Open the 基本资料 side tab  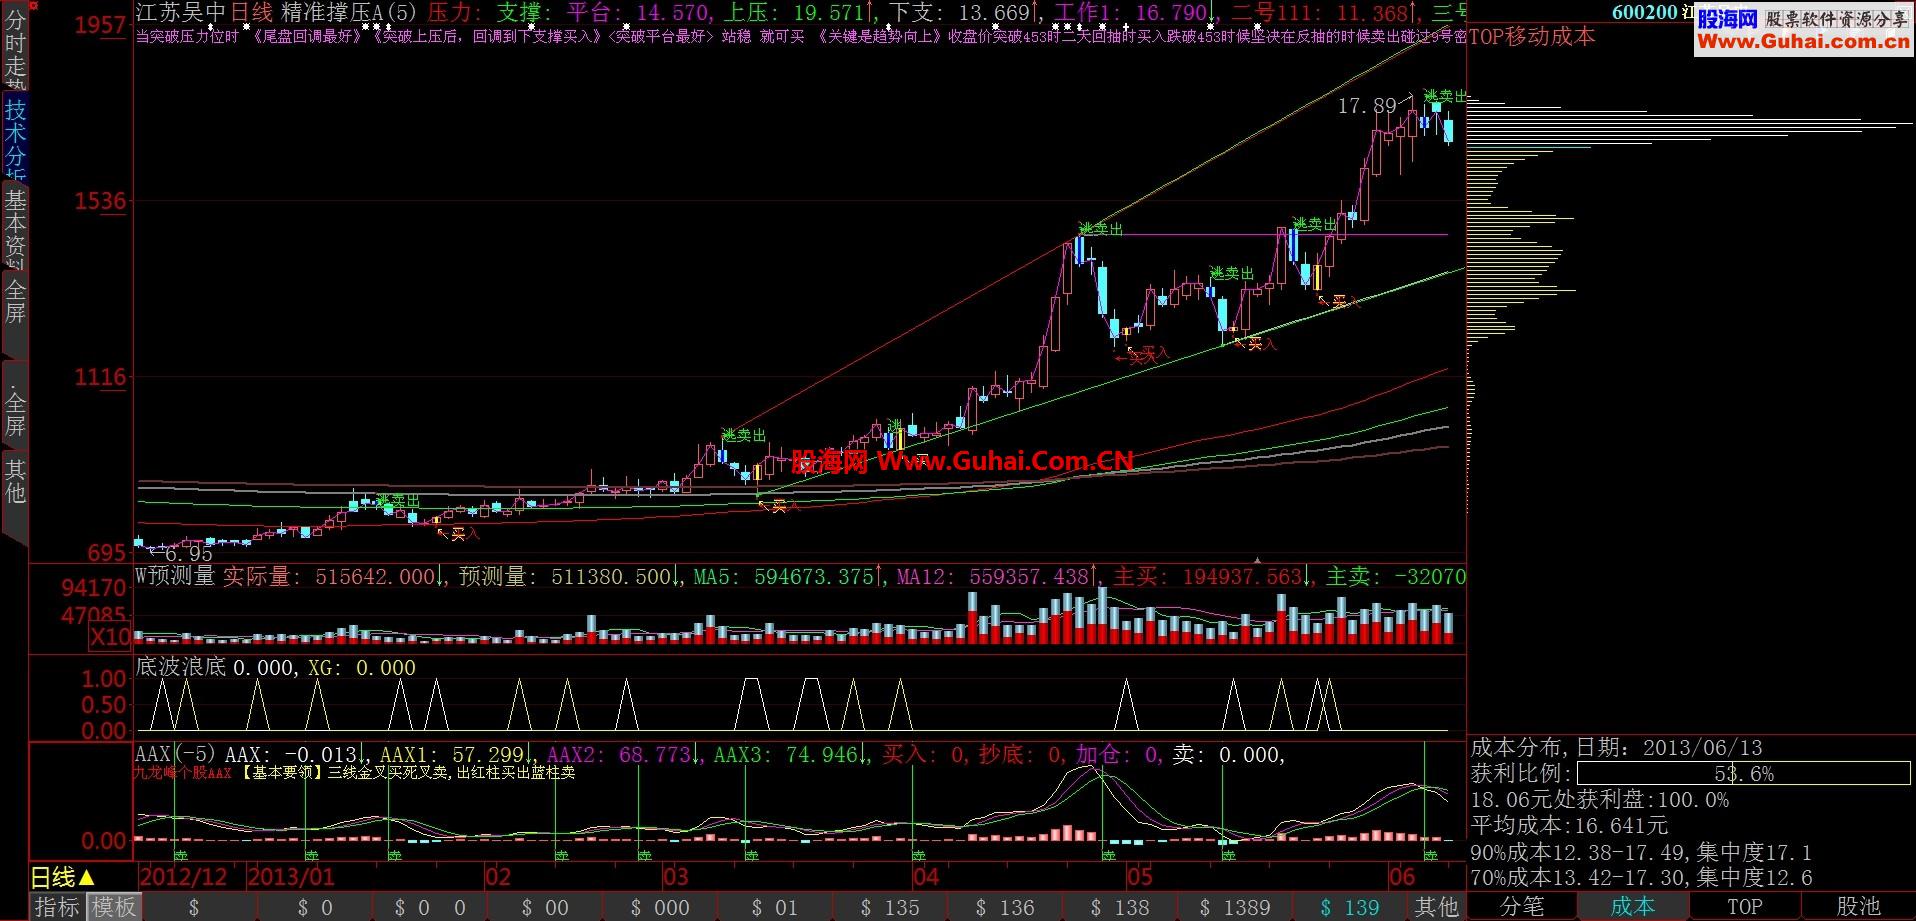click(x=15, y=225)
